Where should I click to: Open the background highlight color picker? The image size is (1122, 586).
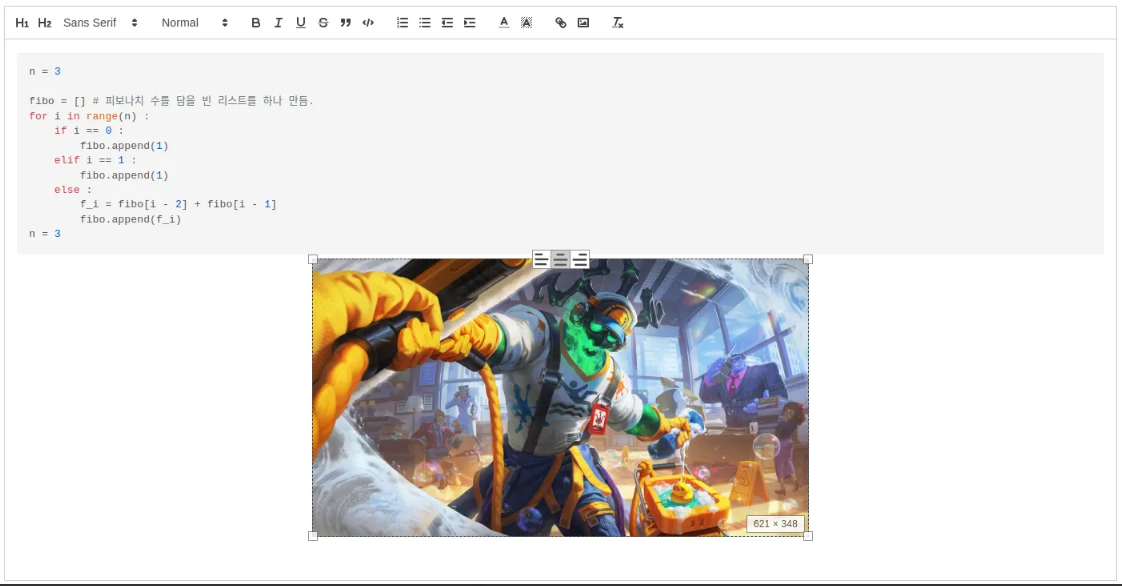[x=527, y=23]
